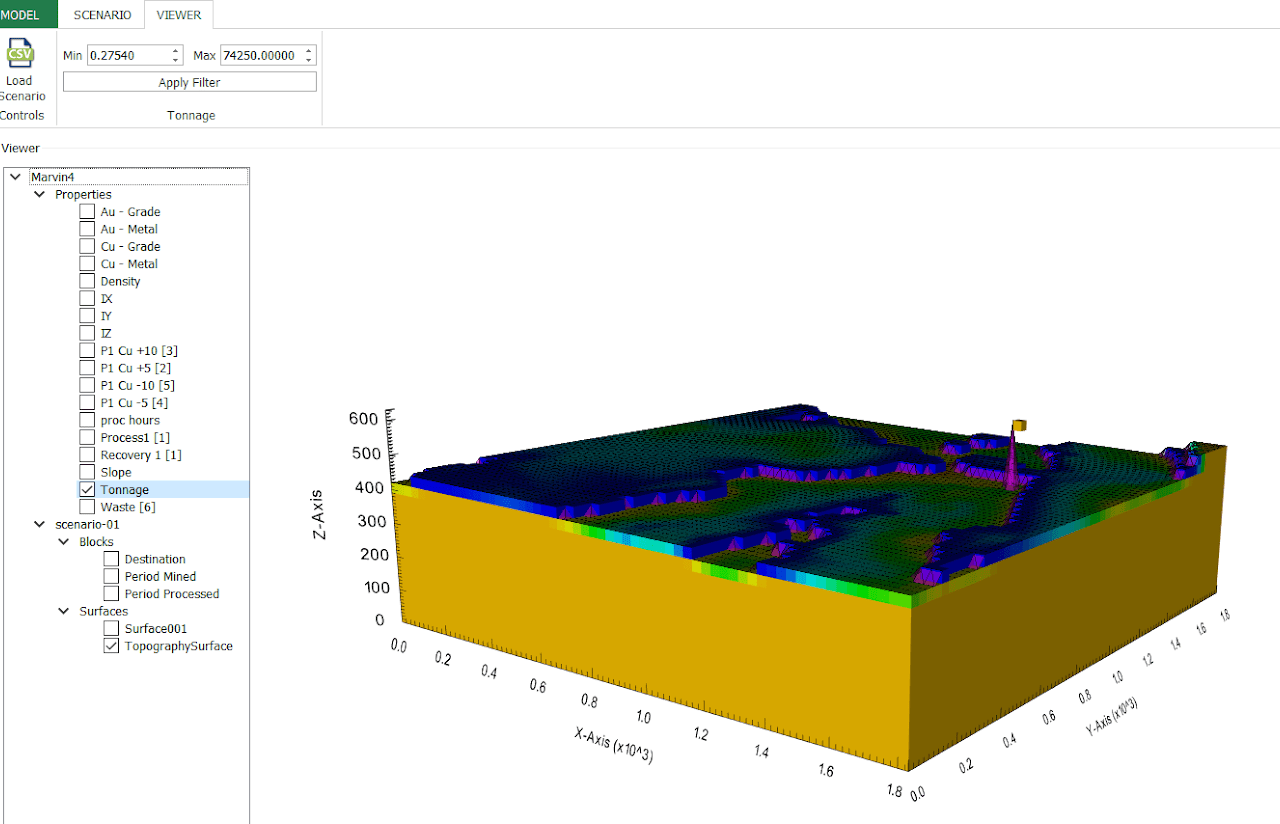
Task: Increase the Min tonnage value with up arrow
Action: coord(176,51)
